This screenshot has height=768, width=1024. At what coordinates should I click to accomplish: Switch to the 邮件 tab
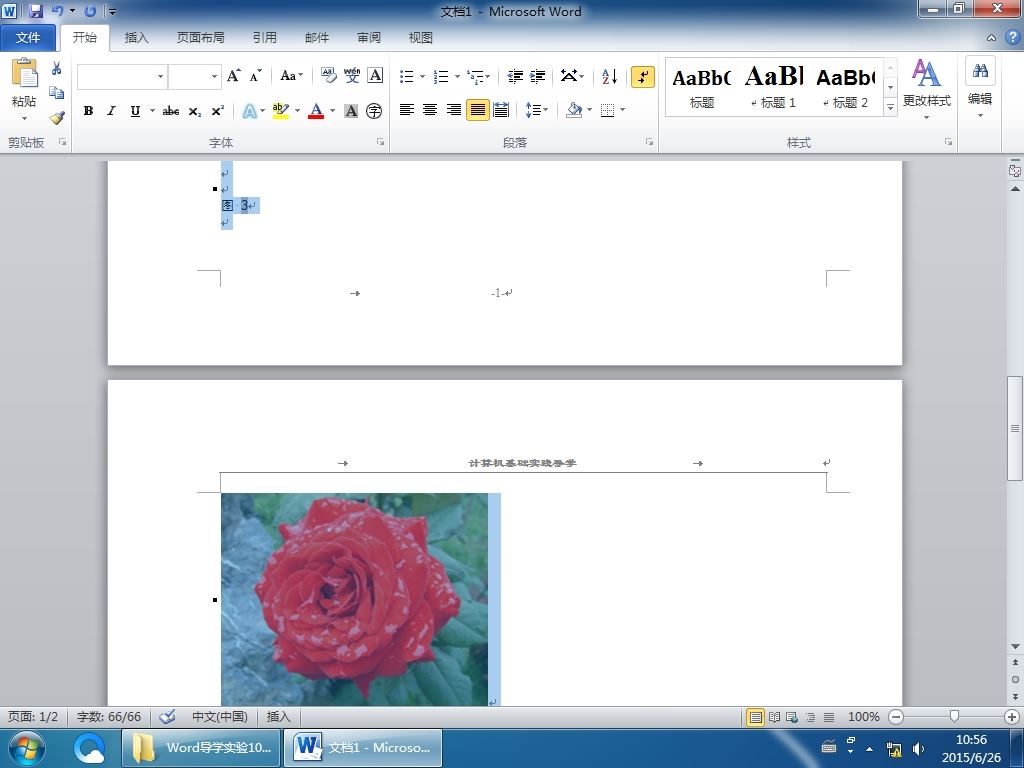point(317,38)
